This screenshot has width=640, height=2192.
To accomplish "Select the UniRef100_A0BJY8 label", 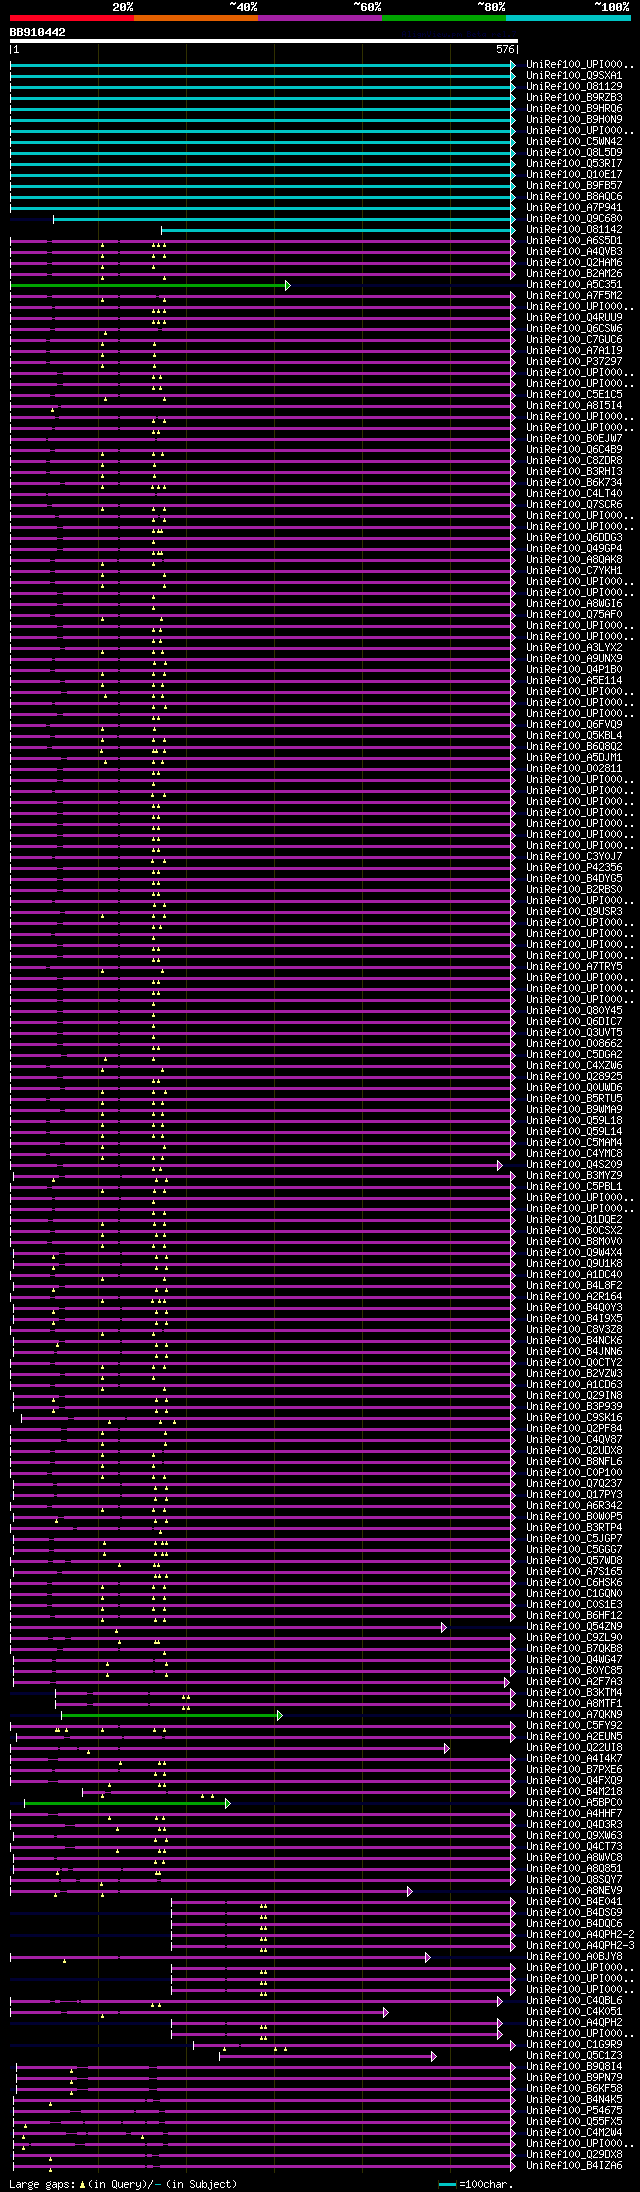I will tap(574, 1956).
